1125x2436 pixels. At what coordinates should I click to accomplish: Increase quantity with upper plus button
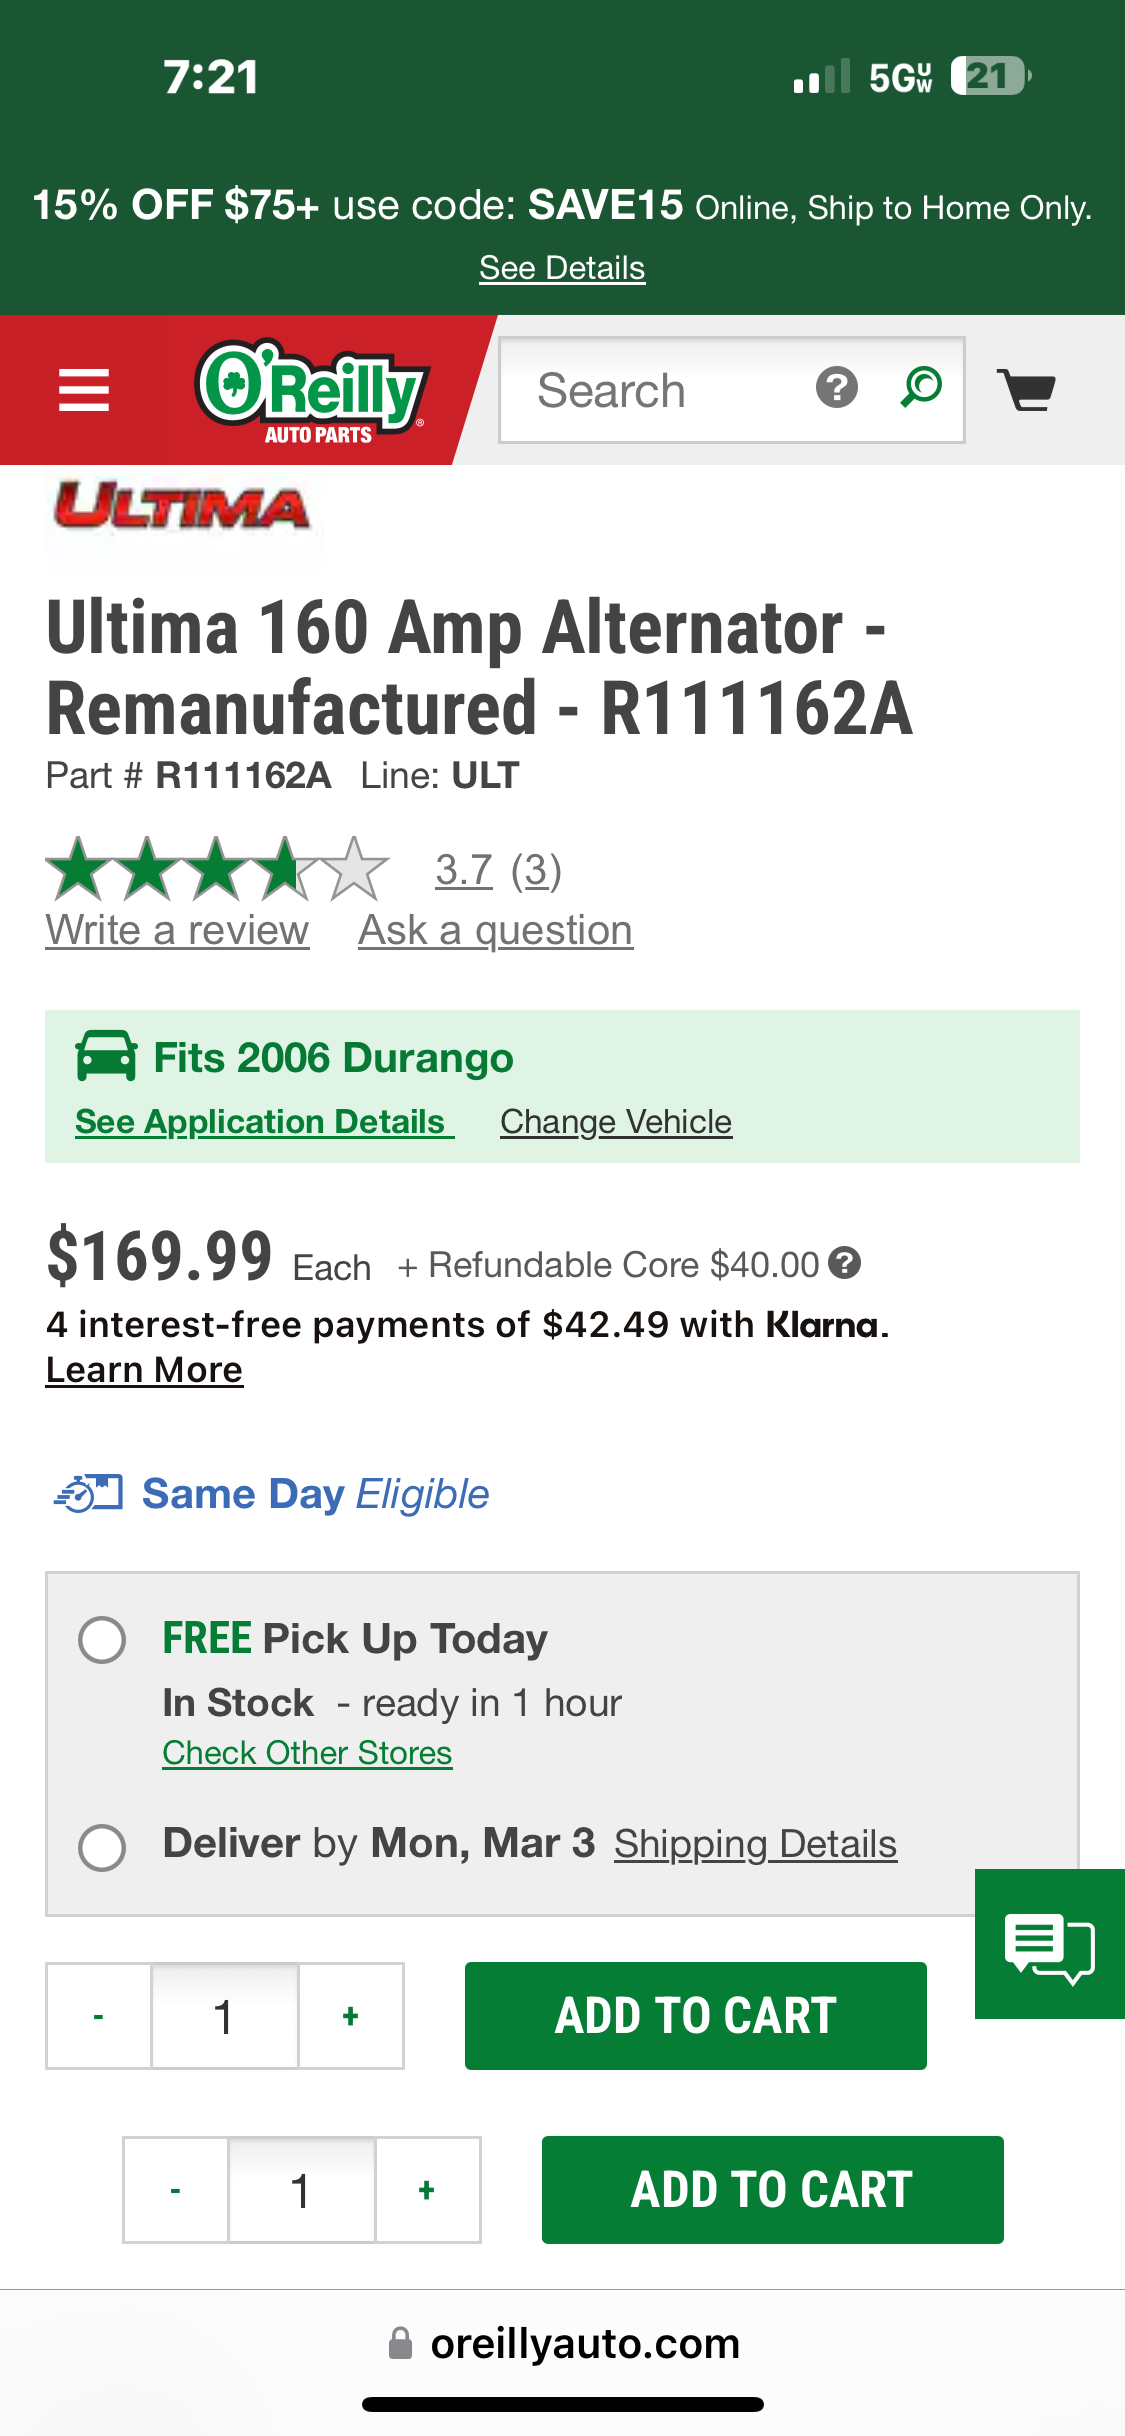[351, 2016]
